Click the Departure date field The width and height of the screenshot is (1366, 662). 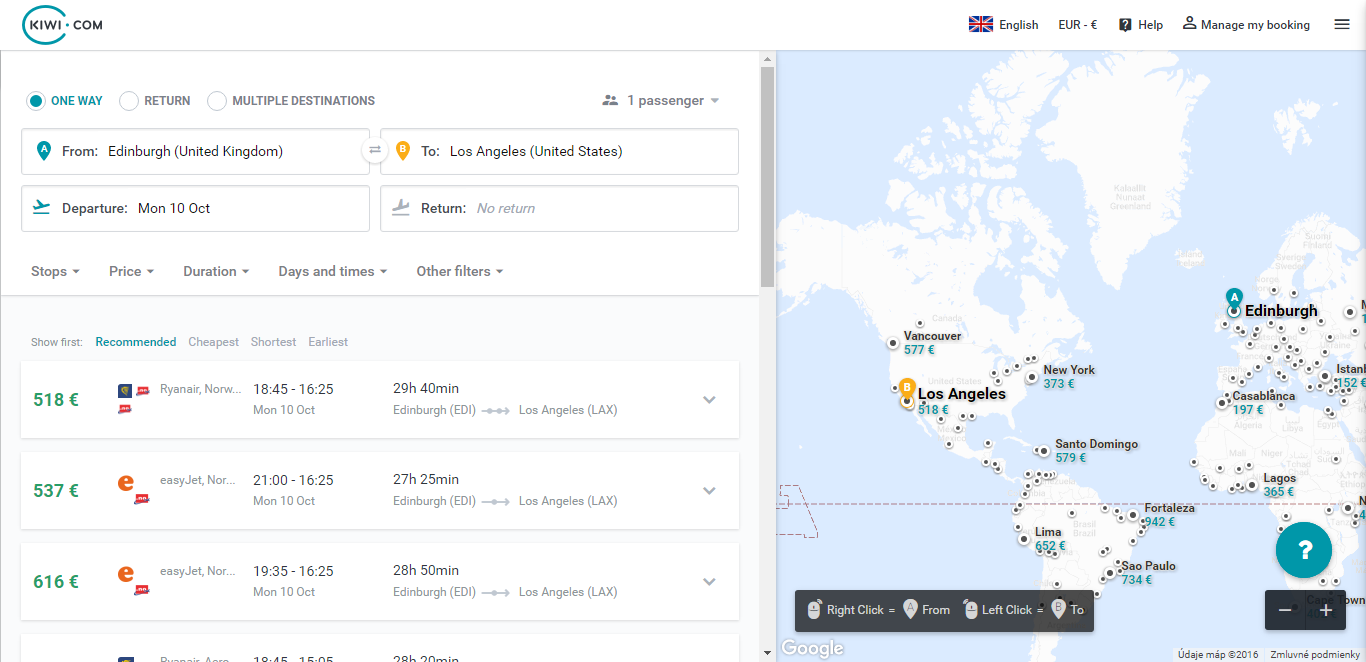point(195,208)
